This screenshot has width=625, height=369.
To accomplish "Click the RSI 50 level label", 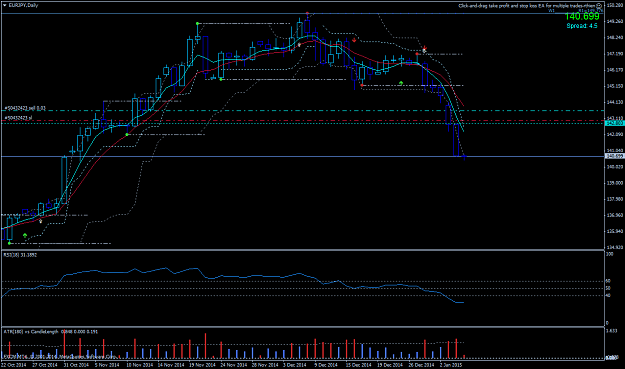I will coord(608,288).
